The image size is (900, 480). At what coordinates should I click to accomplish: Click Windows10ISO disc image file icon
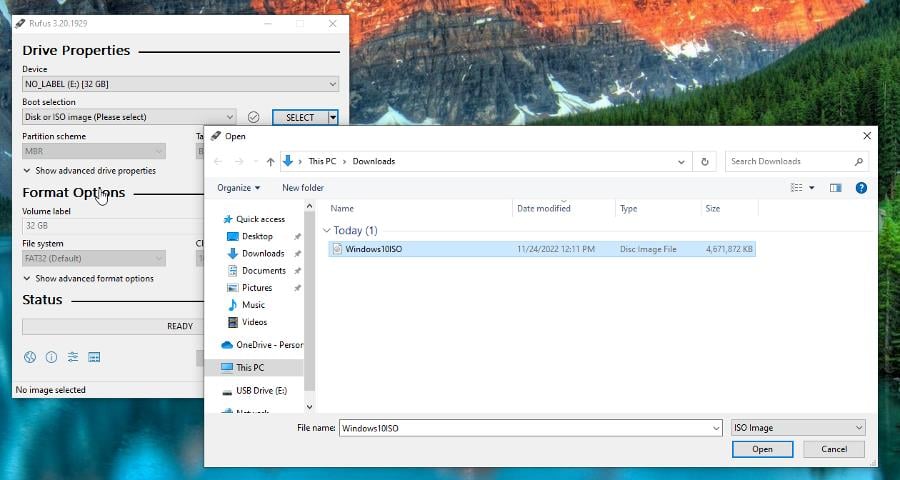[338, 249]
